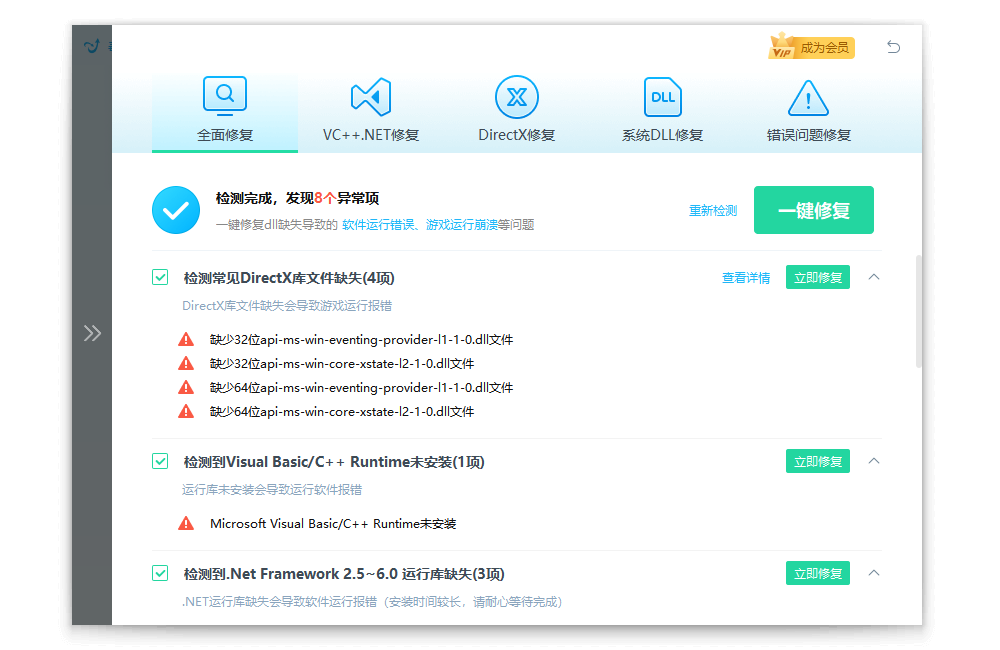
Task: Select the VC++.NET修复 Visual Studio icon
Action: click(371, 97)
